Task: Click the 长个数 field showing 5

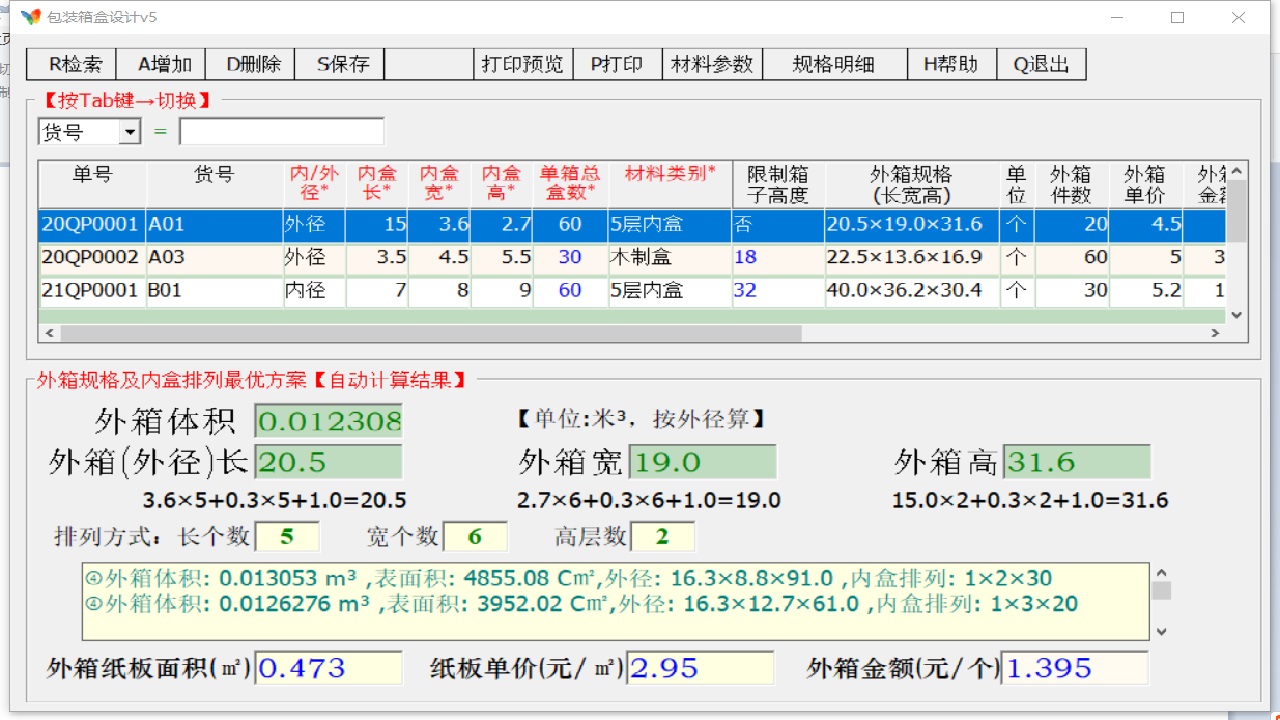Action: pyautogui.click(x=287, y=537)
